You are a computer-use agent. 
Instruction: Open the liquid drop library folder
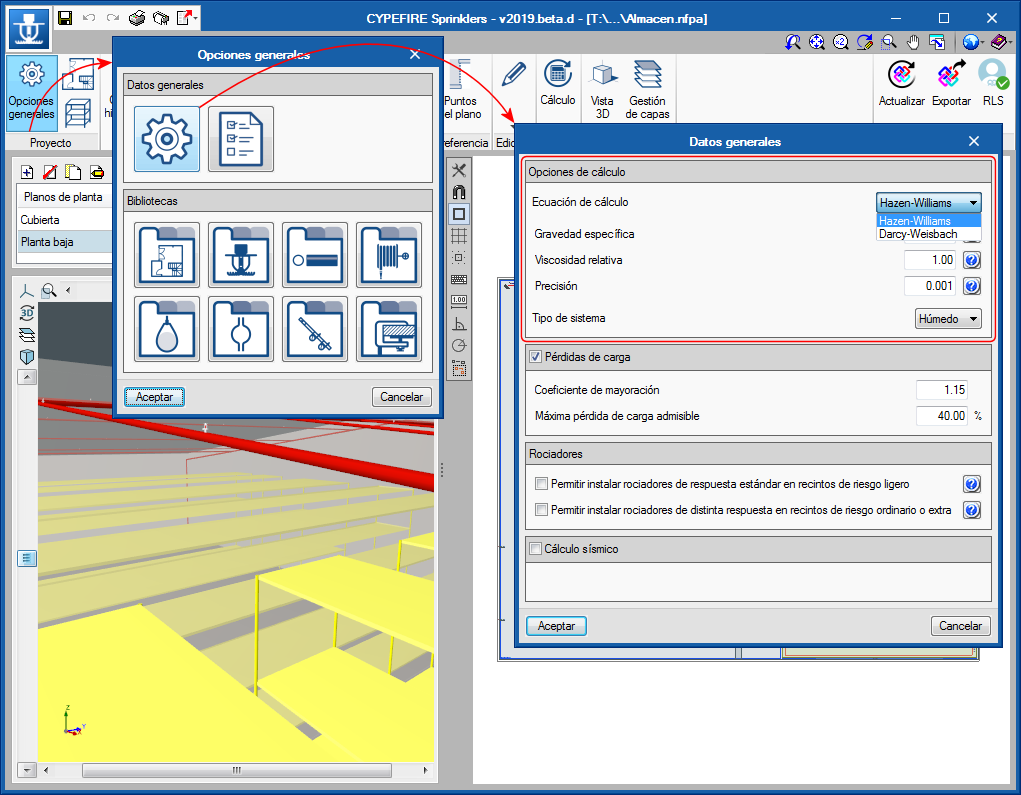(x=167, y=329)
